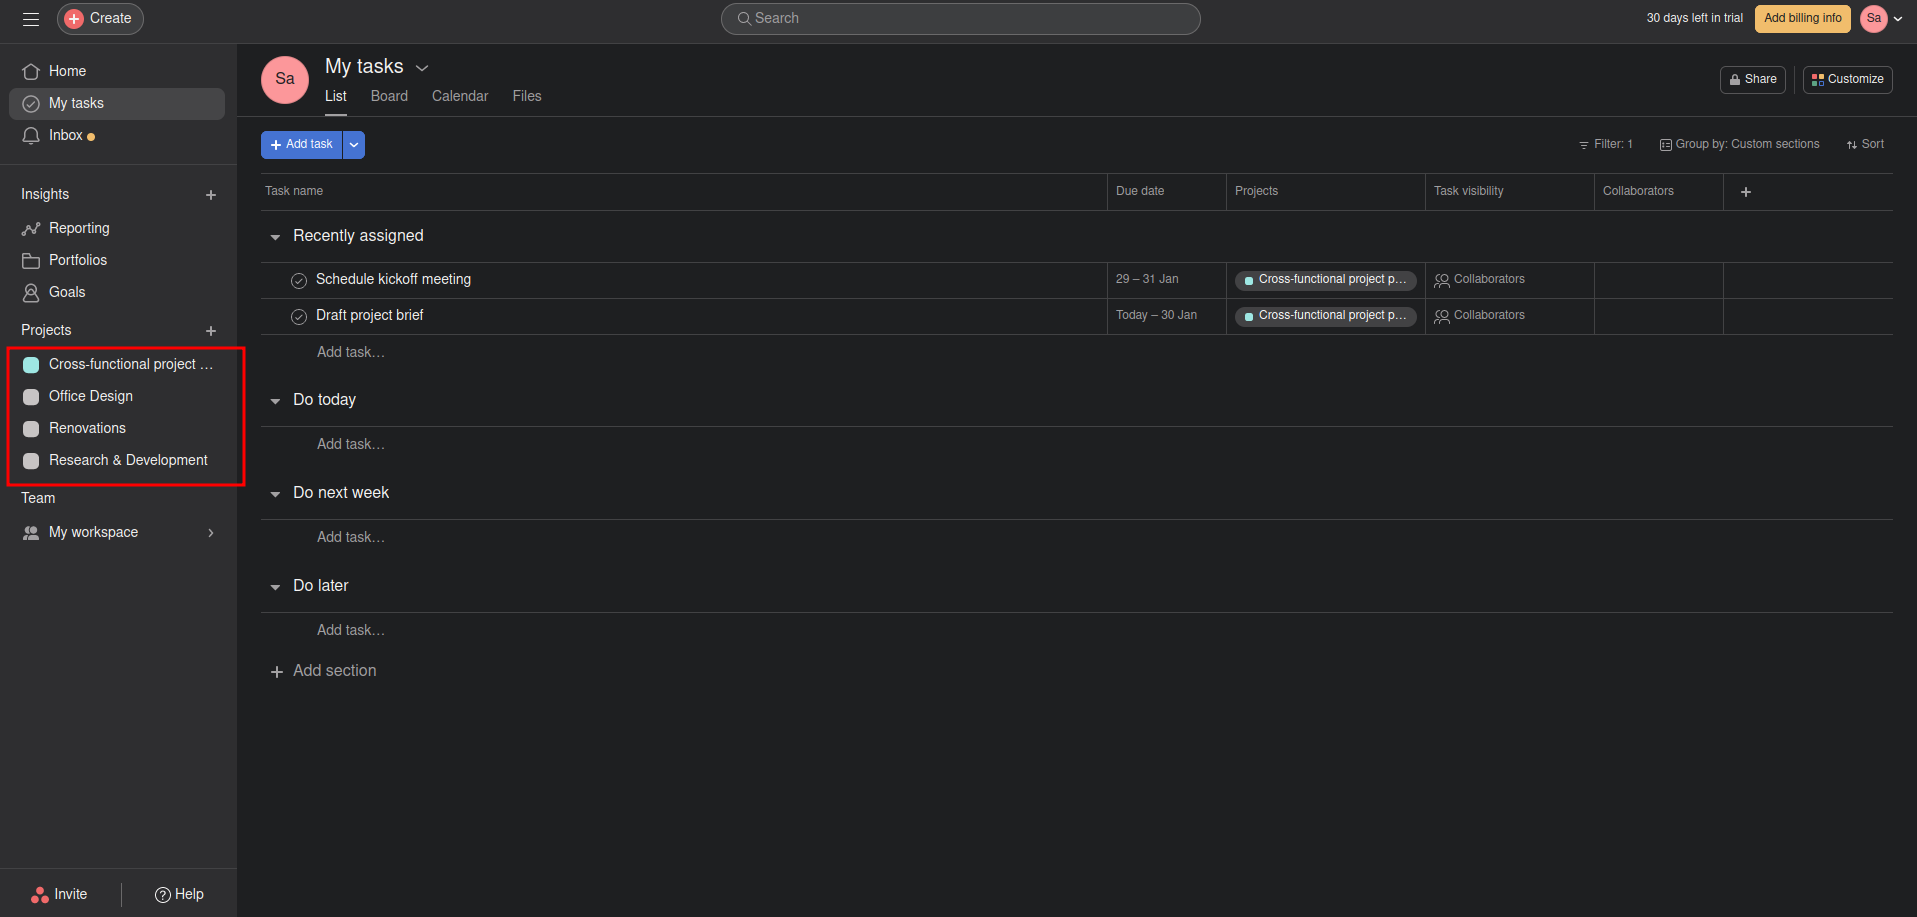This screenshot has width=1917, height=917.
Task: Click the Add billing info button
Action: pos(1802,19)
